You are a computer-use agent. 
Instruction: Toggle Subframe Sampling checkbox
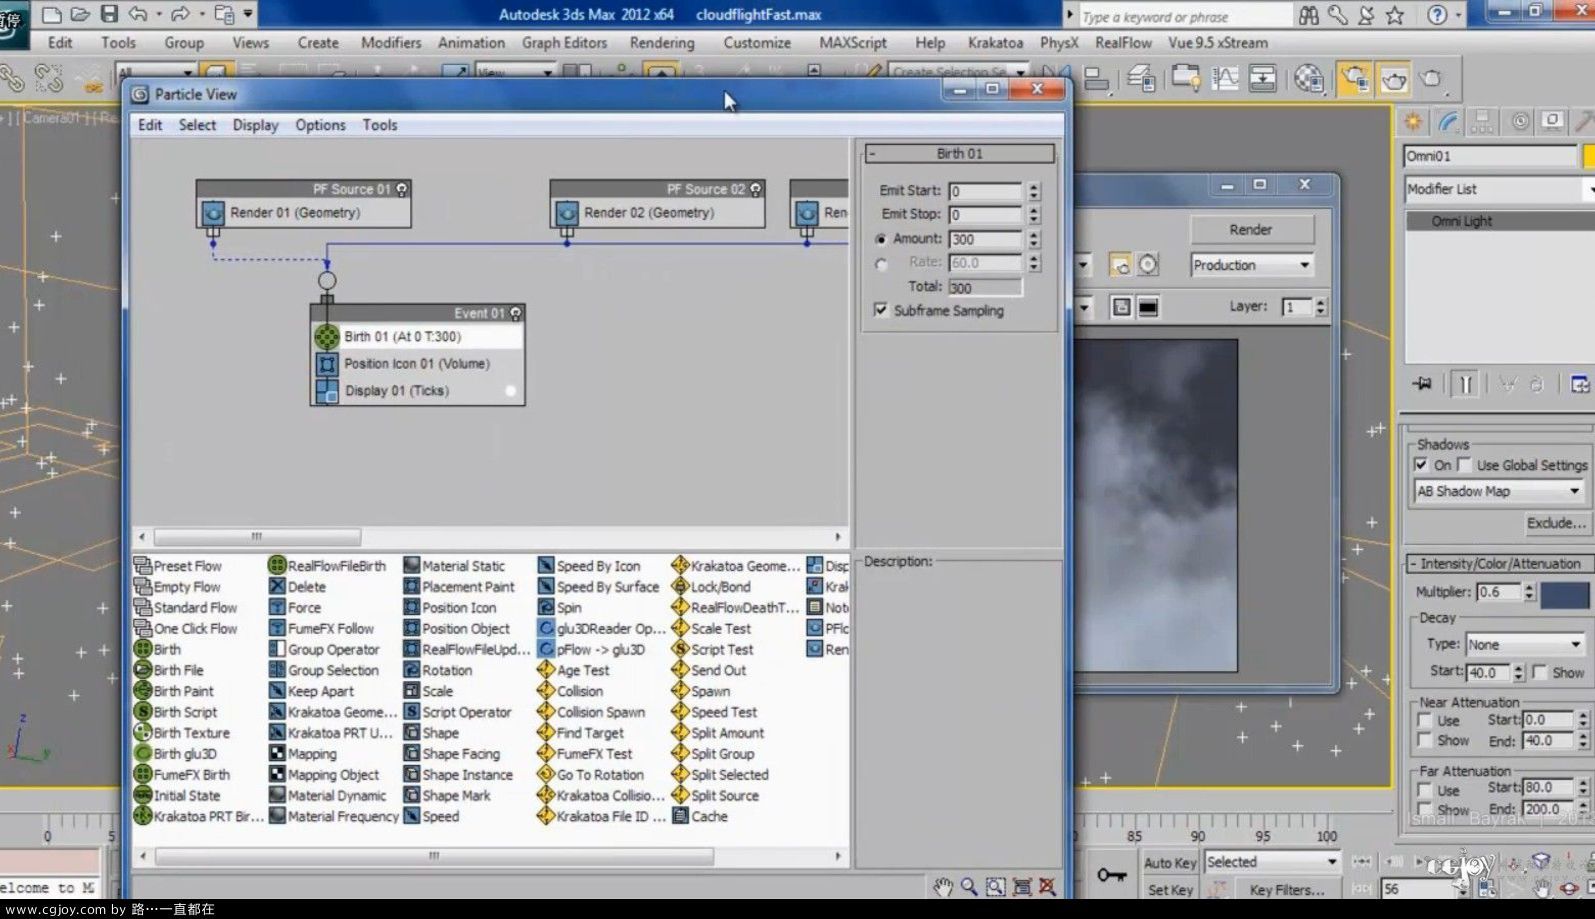click(x=881, y=310)
